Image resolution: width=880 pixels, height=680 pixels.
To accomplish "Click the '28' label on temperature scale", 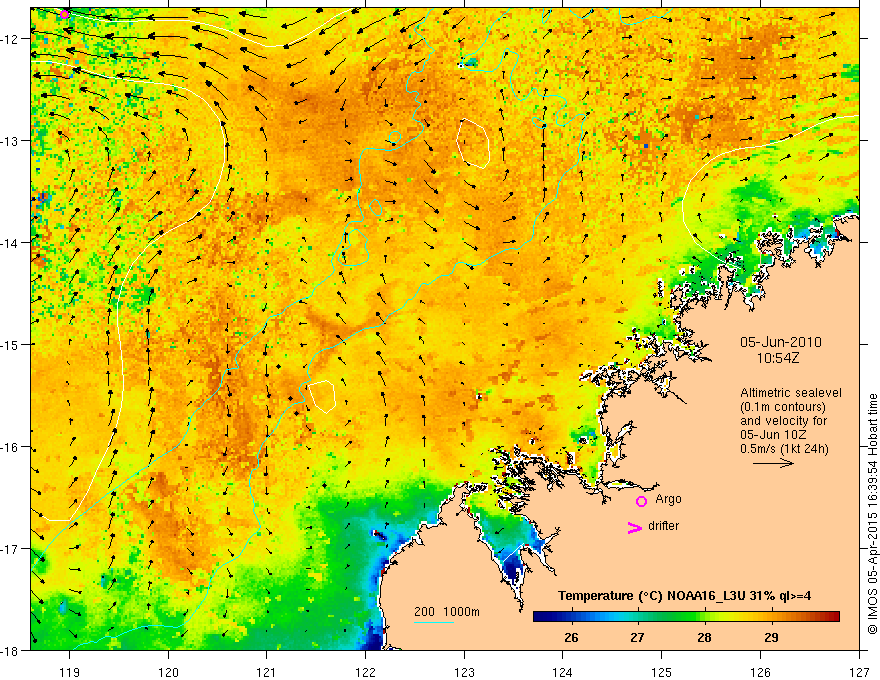I will pyautogui.click(x=704, y=637).
